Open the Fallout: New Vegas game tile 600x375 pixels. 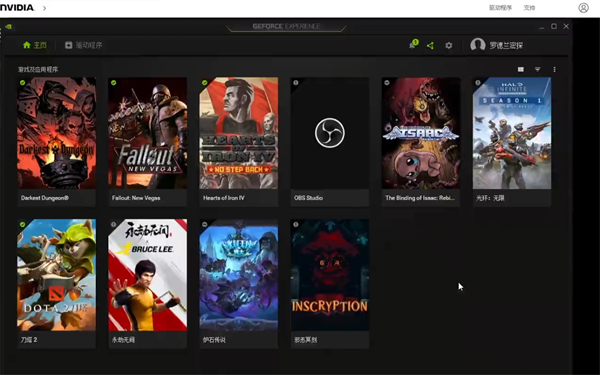click(148, 142)
